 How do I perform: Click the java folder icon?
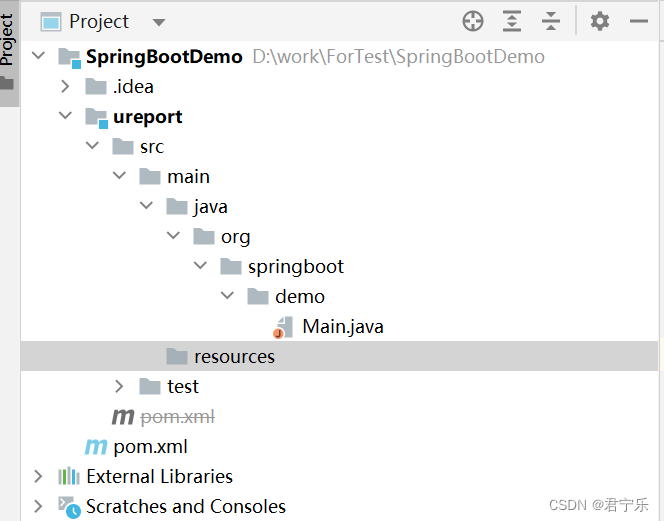(177, 207)
